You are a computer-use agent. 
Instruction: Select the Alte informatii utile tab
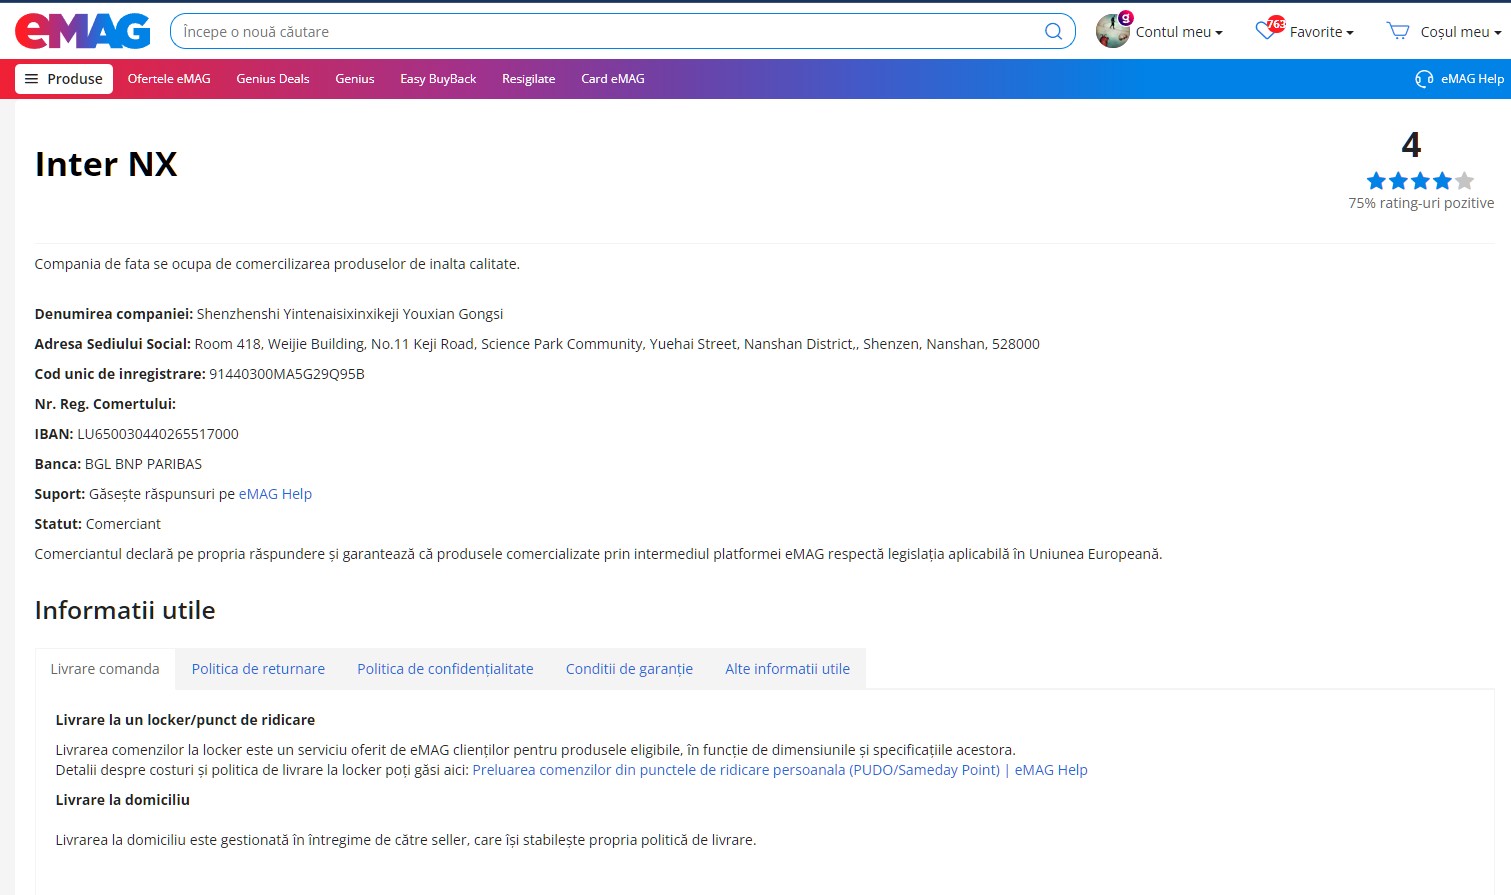click(x=787, y=669)
